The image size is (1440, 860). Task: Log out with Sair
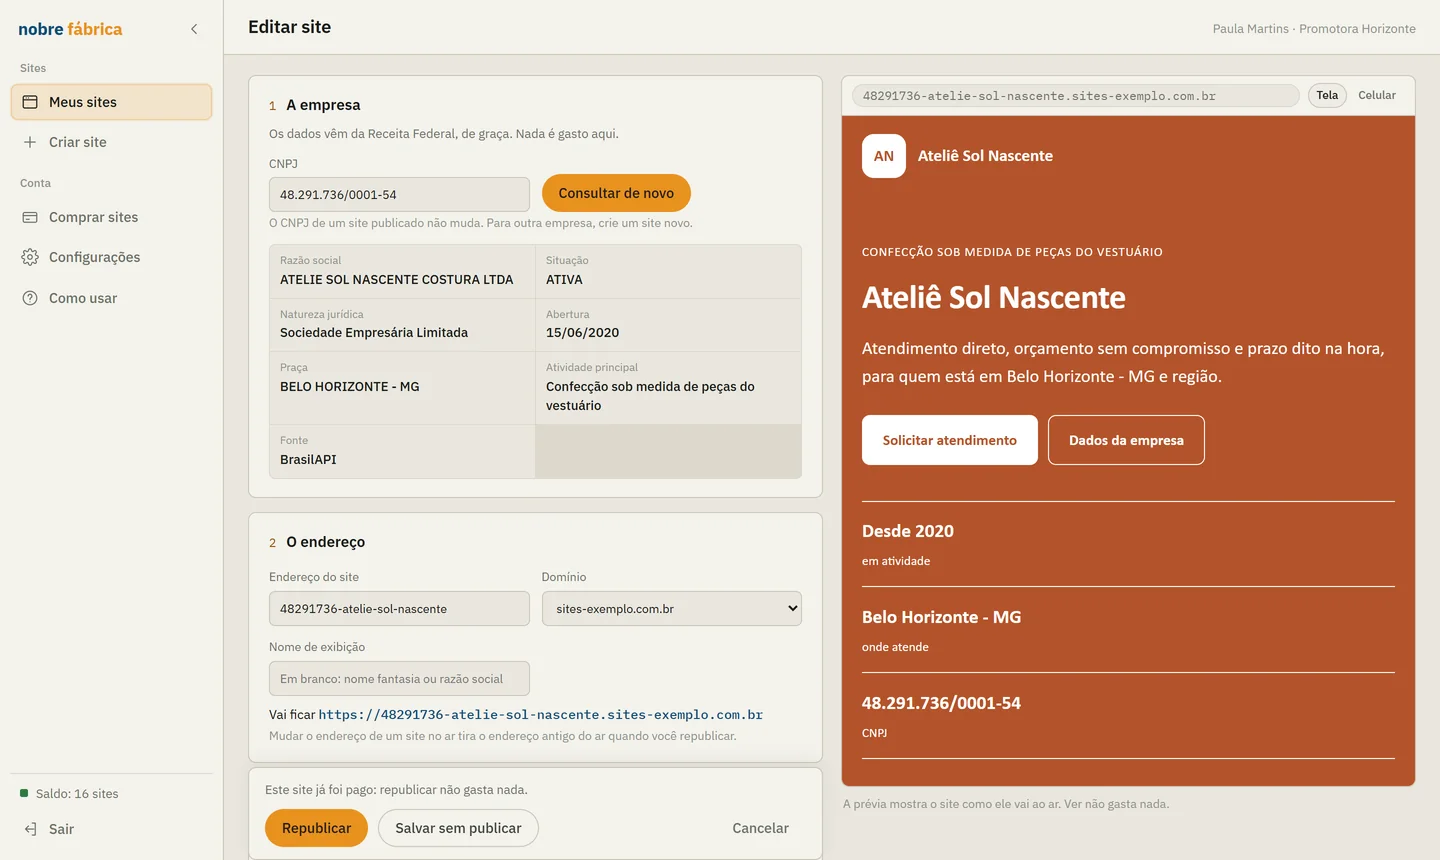pos(111,829)
